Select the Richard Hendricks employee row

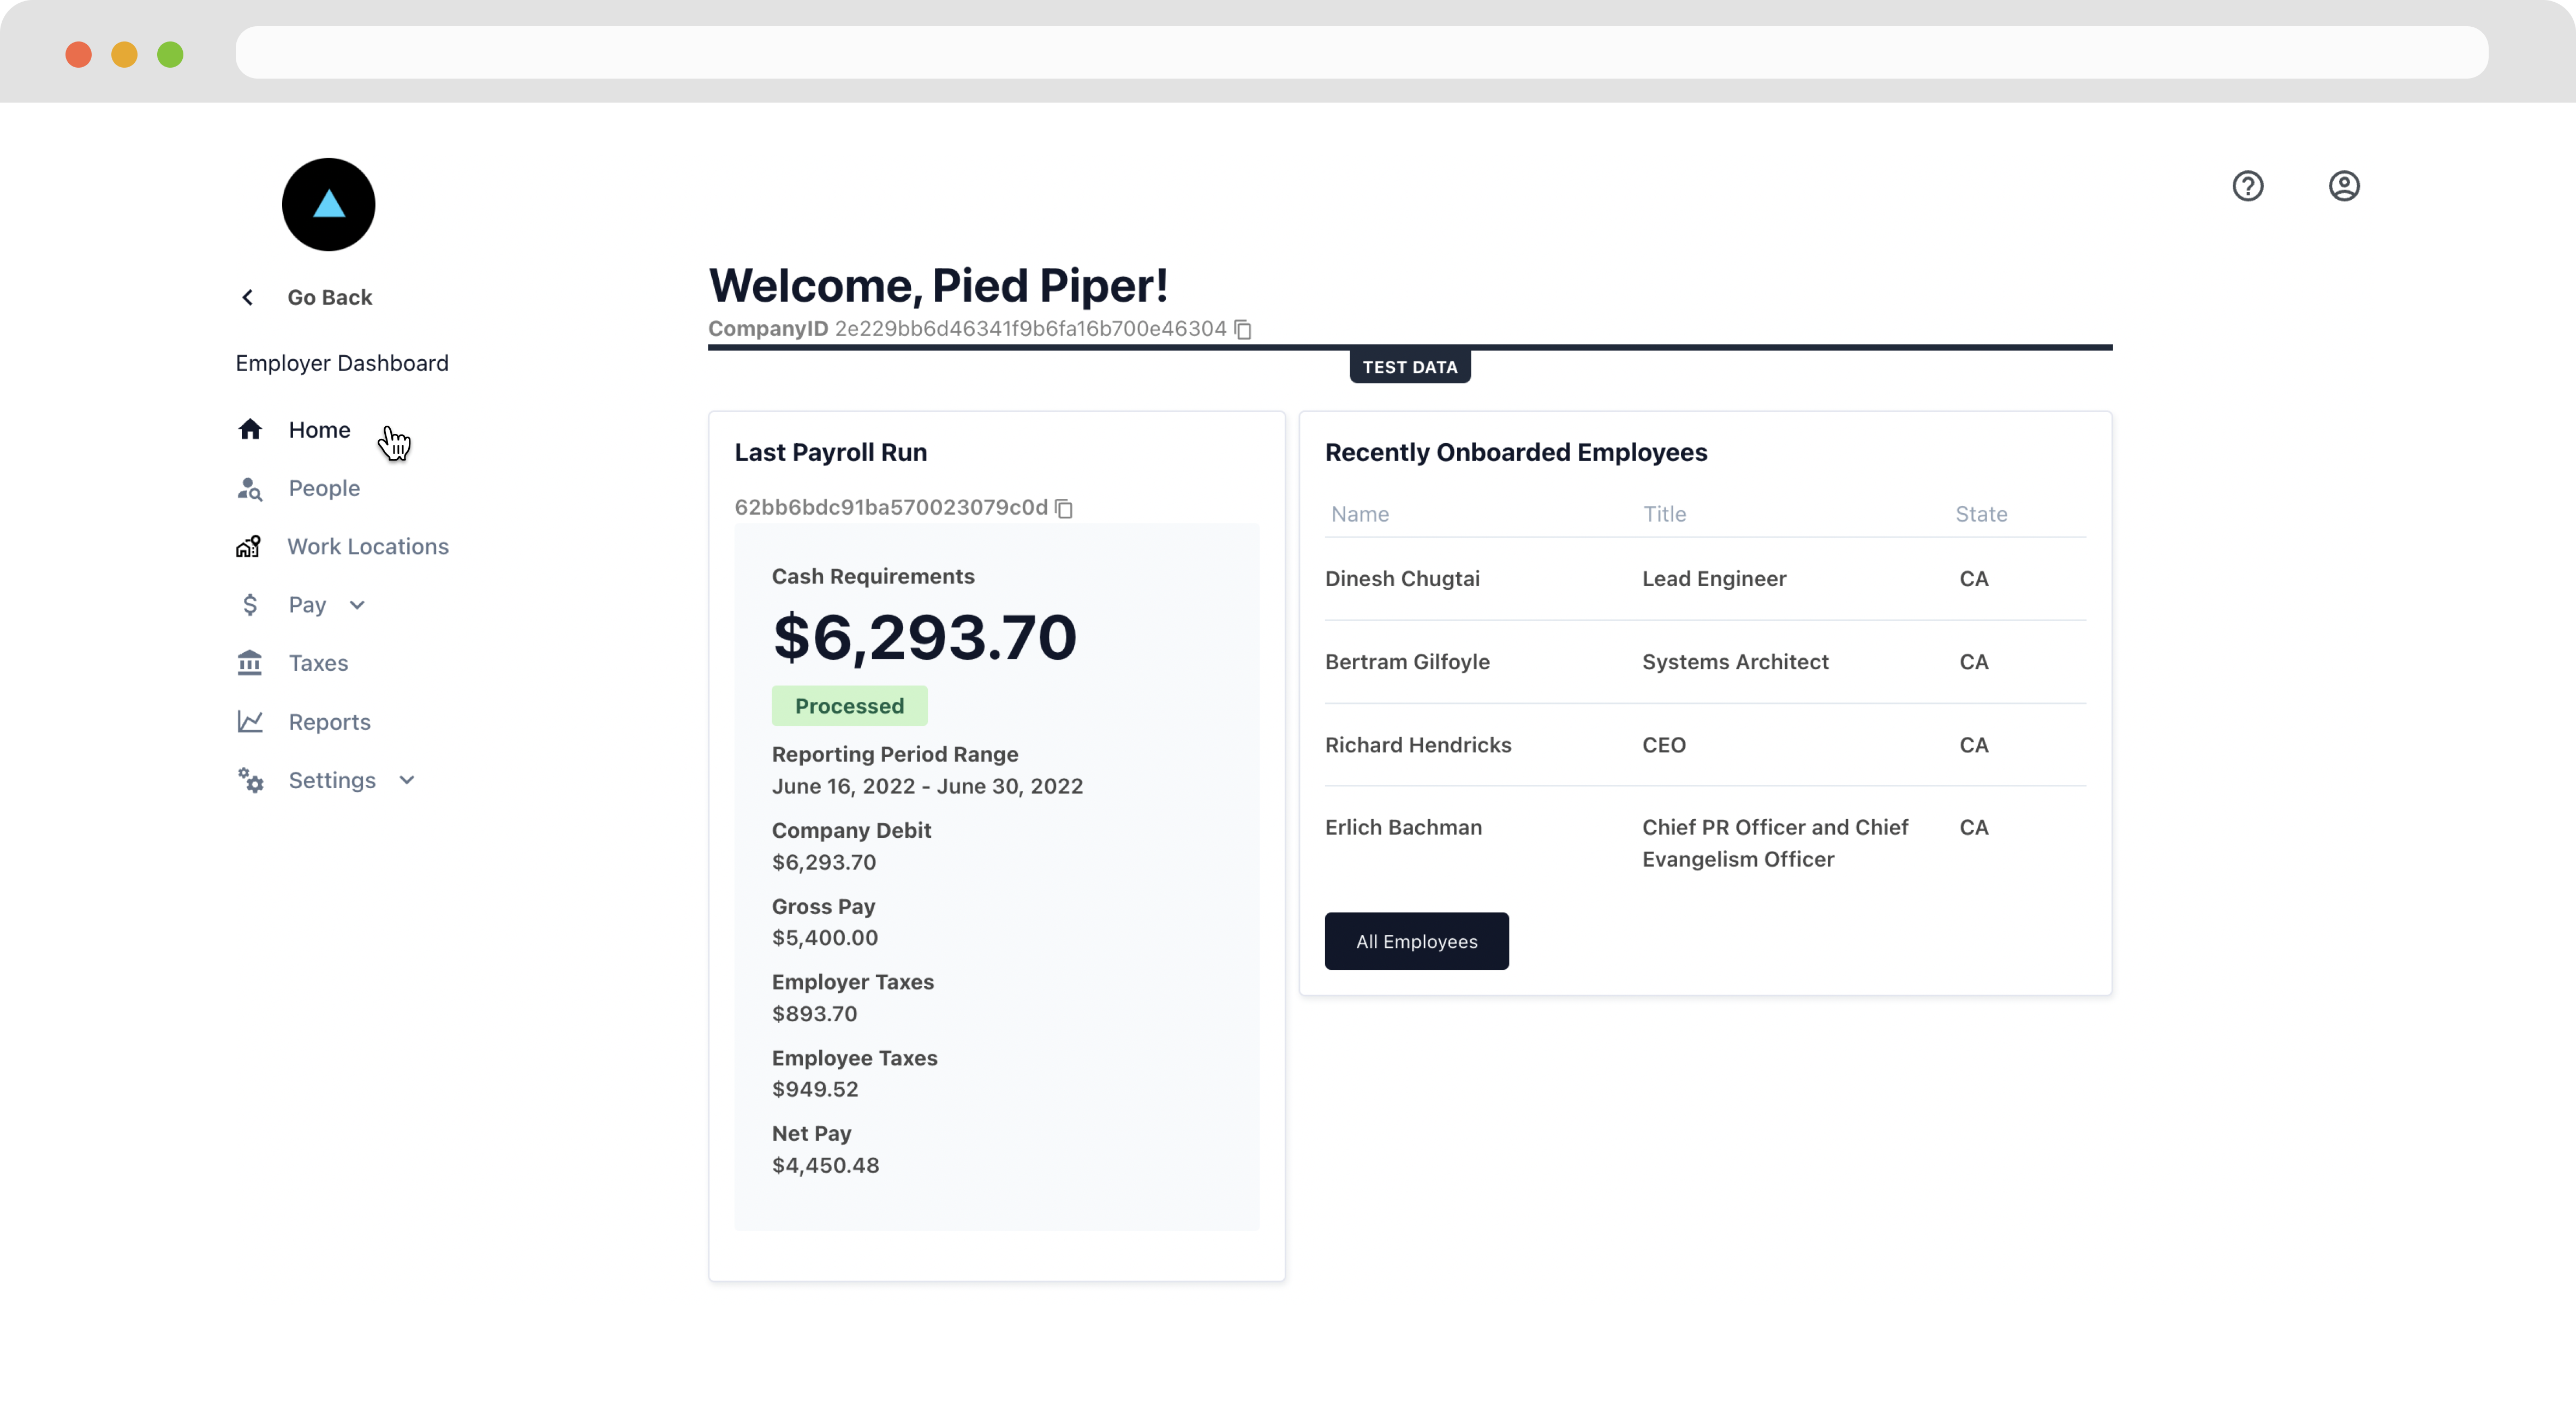coord(1704,745)
